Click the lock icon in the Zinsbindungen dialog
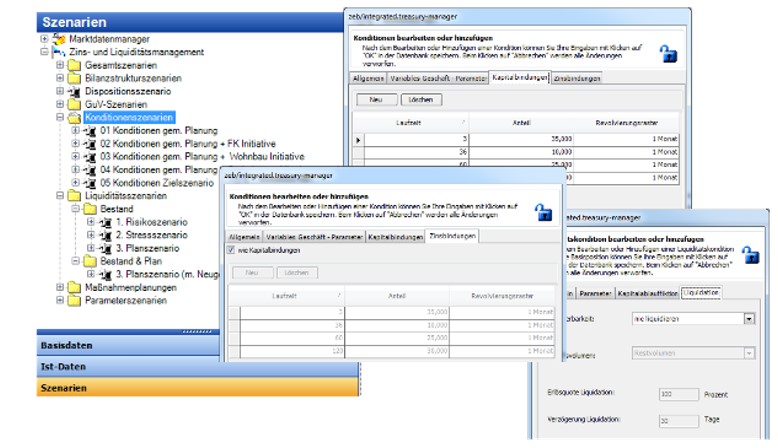Viewport: 778px width, 448px height. click(543, 212)
